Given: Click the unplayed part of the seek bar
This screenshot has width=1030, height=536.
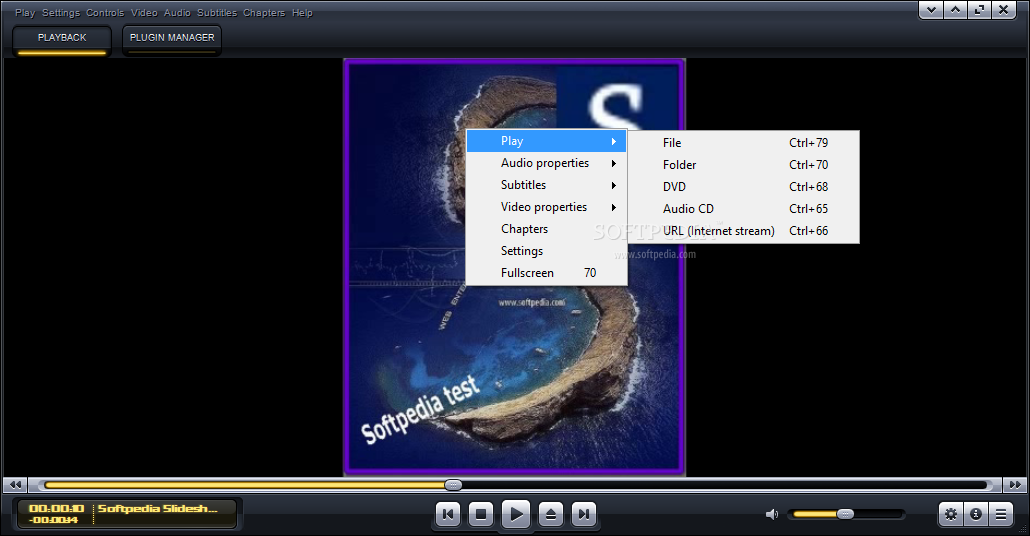Looking at the screenshot, I should (725, 485).
